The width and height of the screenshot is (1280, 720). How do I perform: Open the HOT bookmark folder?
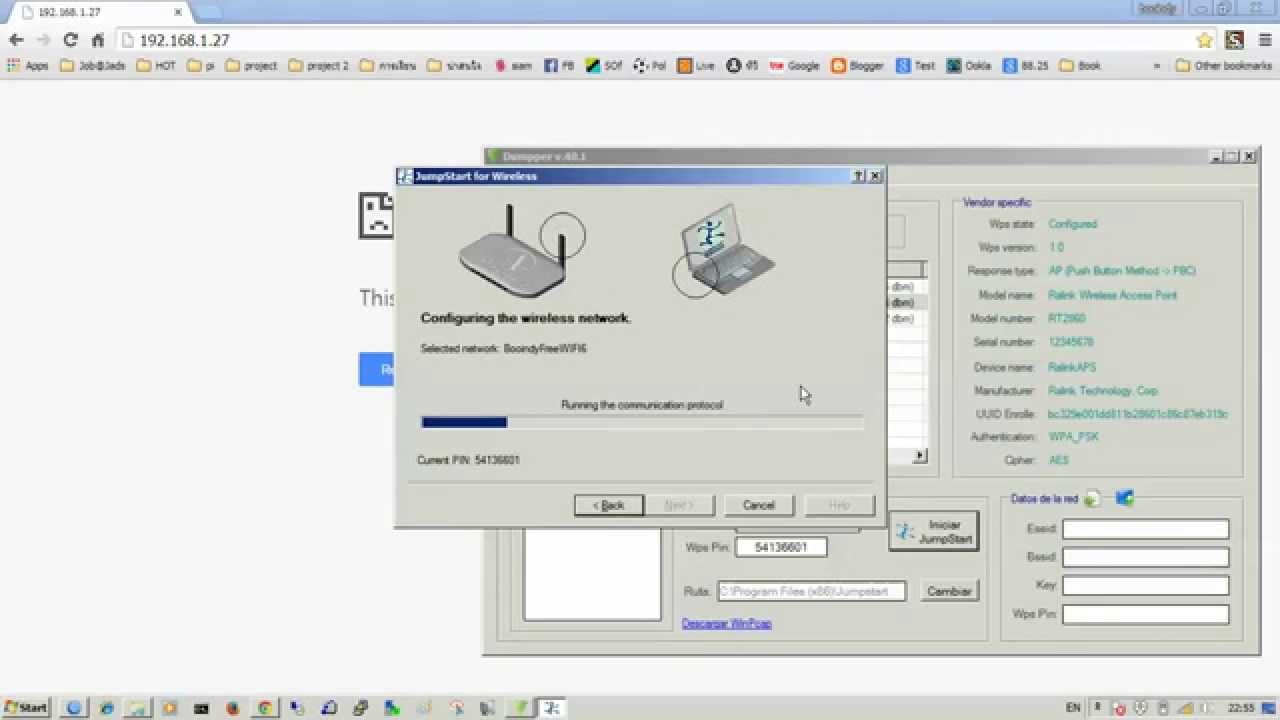pos(156,66)
